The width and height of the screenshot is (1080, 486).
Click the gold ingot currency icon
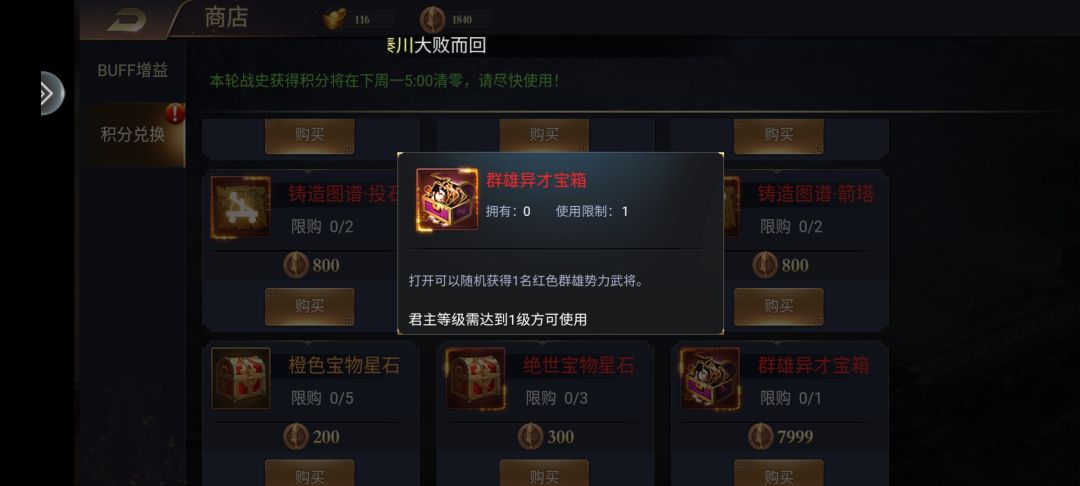click(x=335, y=19)
